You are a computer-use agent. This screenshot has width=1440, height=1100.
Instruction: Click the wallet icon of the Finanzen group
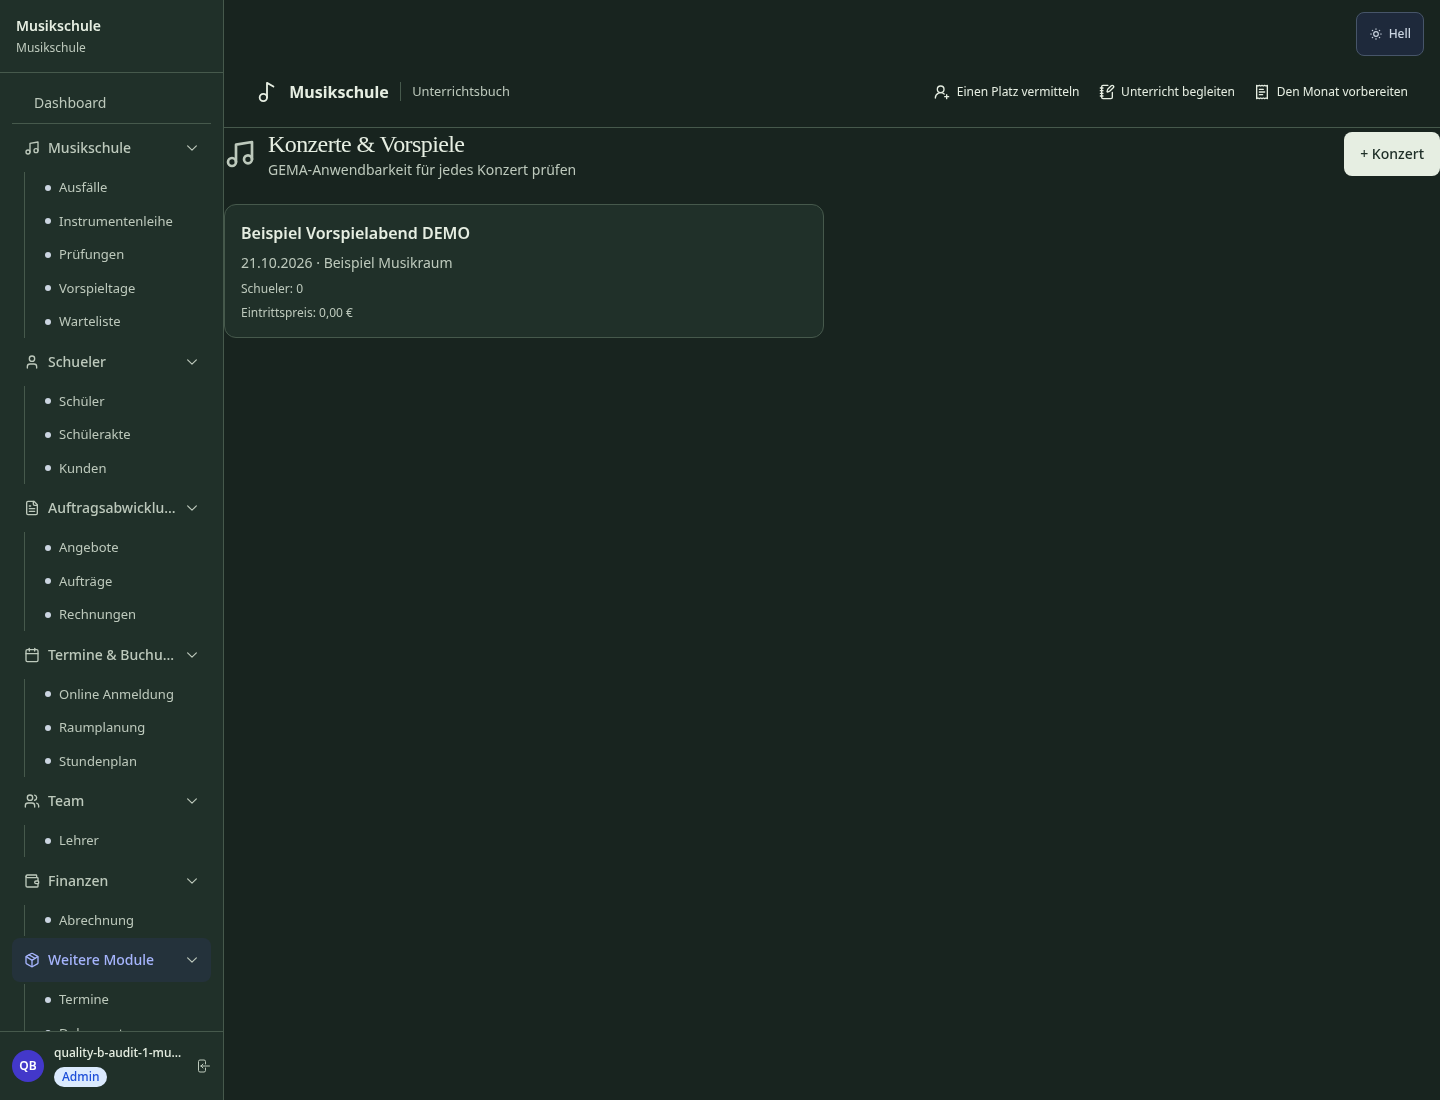32,881
